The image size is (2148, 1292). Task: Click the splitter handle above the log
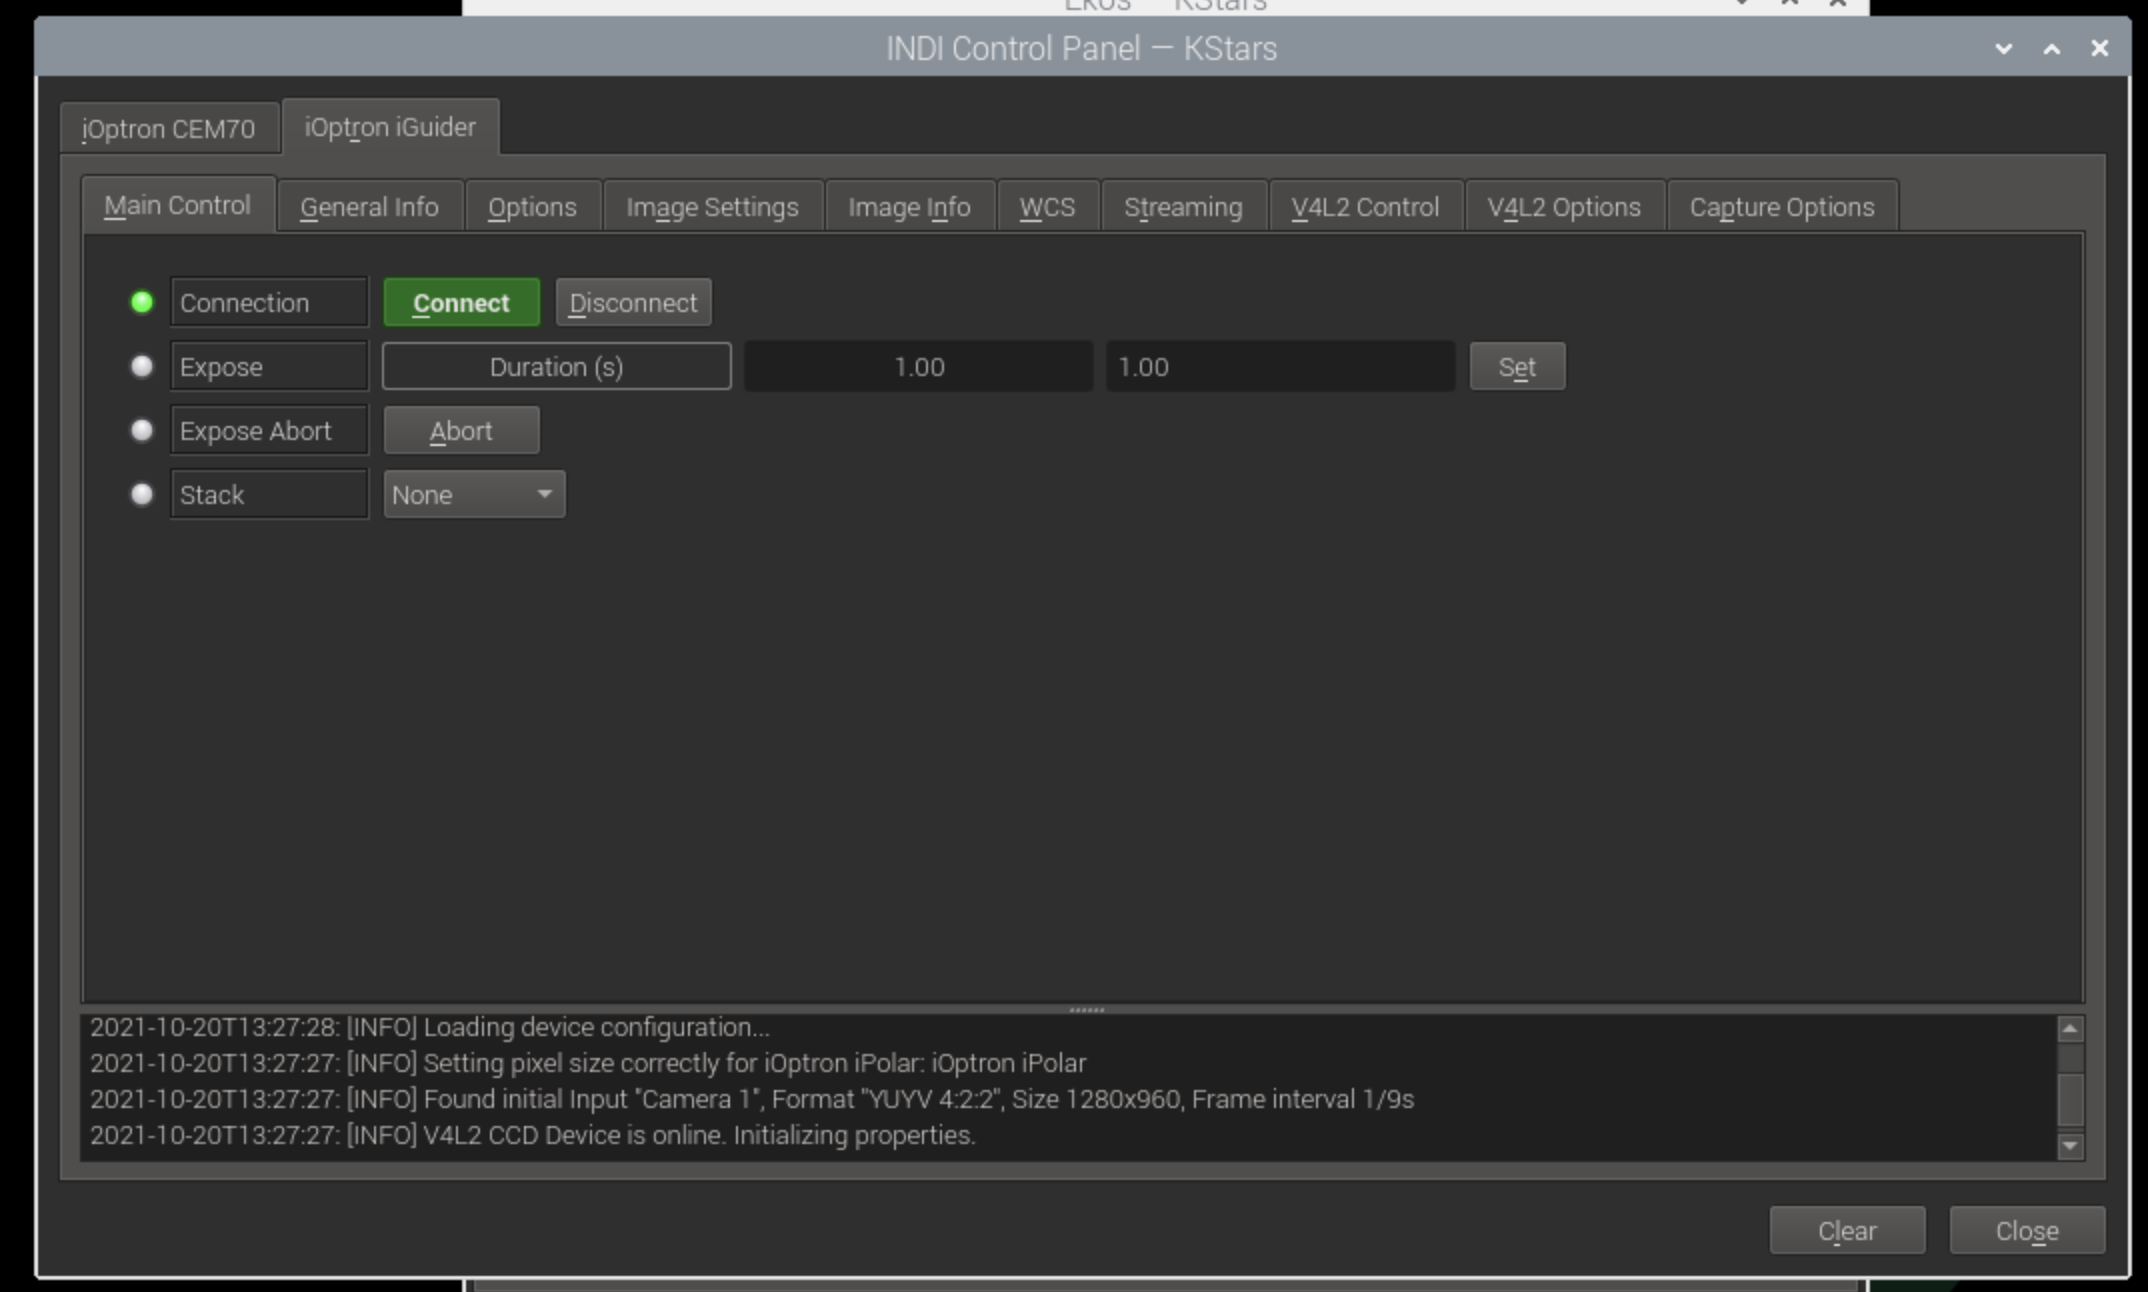[x=1086, y=1010]
